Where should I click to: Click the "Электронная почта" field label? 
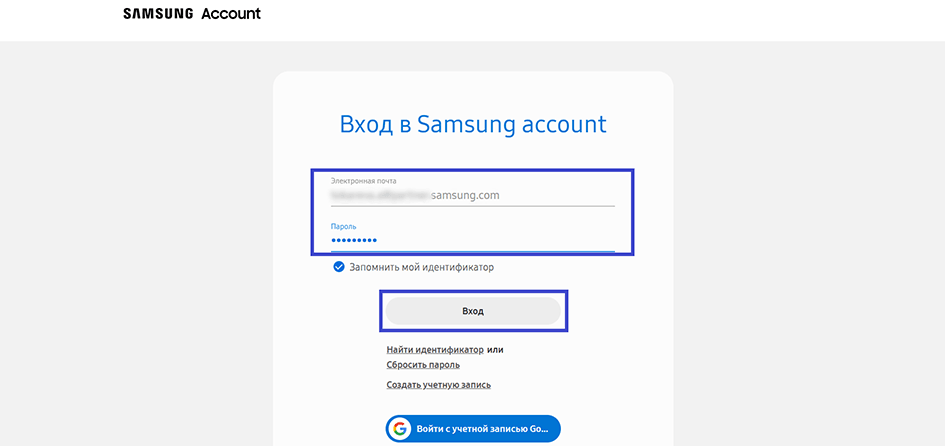(363, 181)
